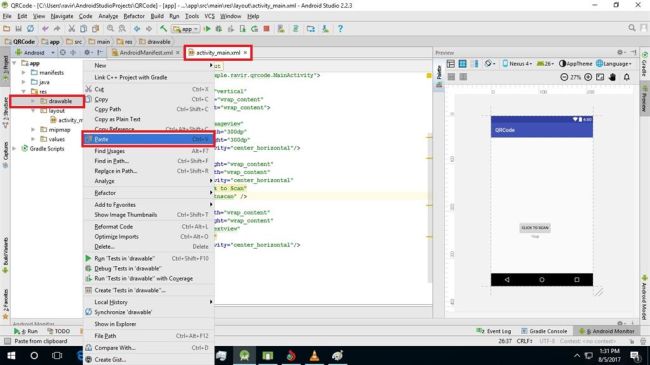Select Paste in the context menu
This screenshot has width=650, height=365.
click(x=149, y=139)
